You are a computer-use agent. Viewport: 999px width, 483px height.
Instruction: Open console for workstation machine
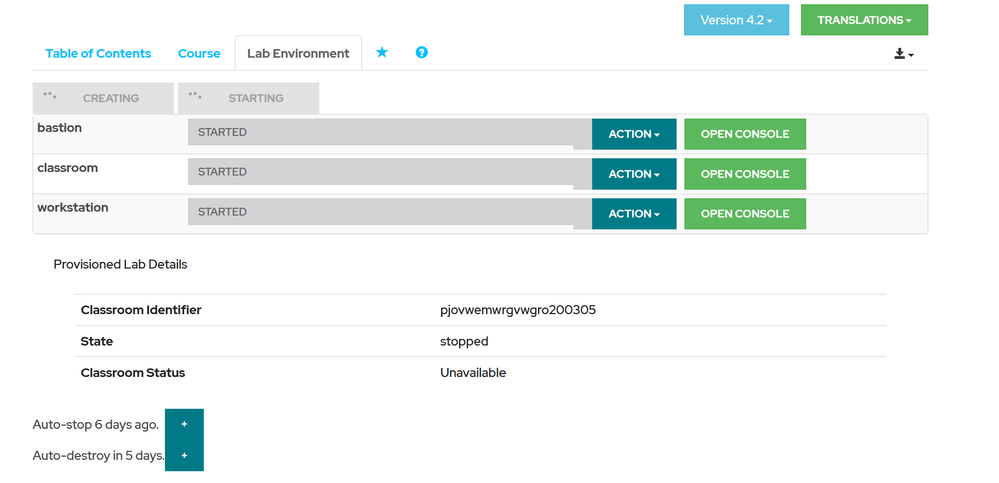click(x=745, y=214)
